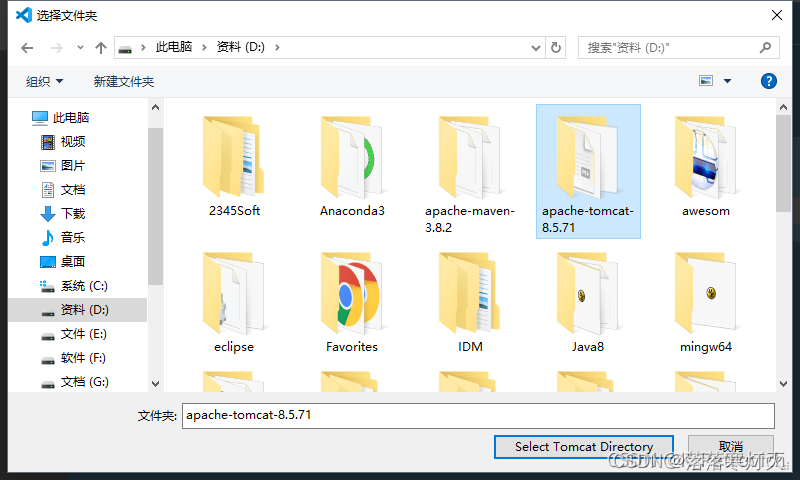
Task: Select the Anaconda3 folder
Action: click(352, 167)
